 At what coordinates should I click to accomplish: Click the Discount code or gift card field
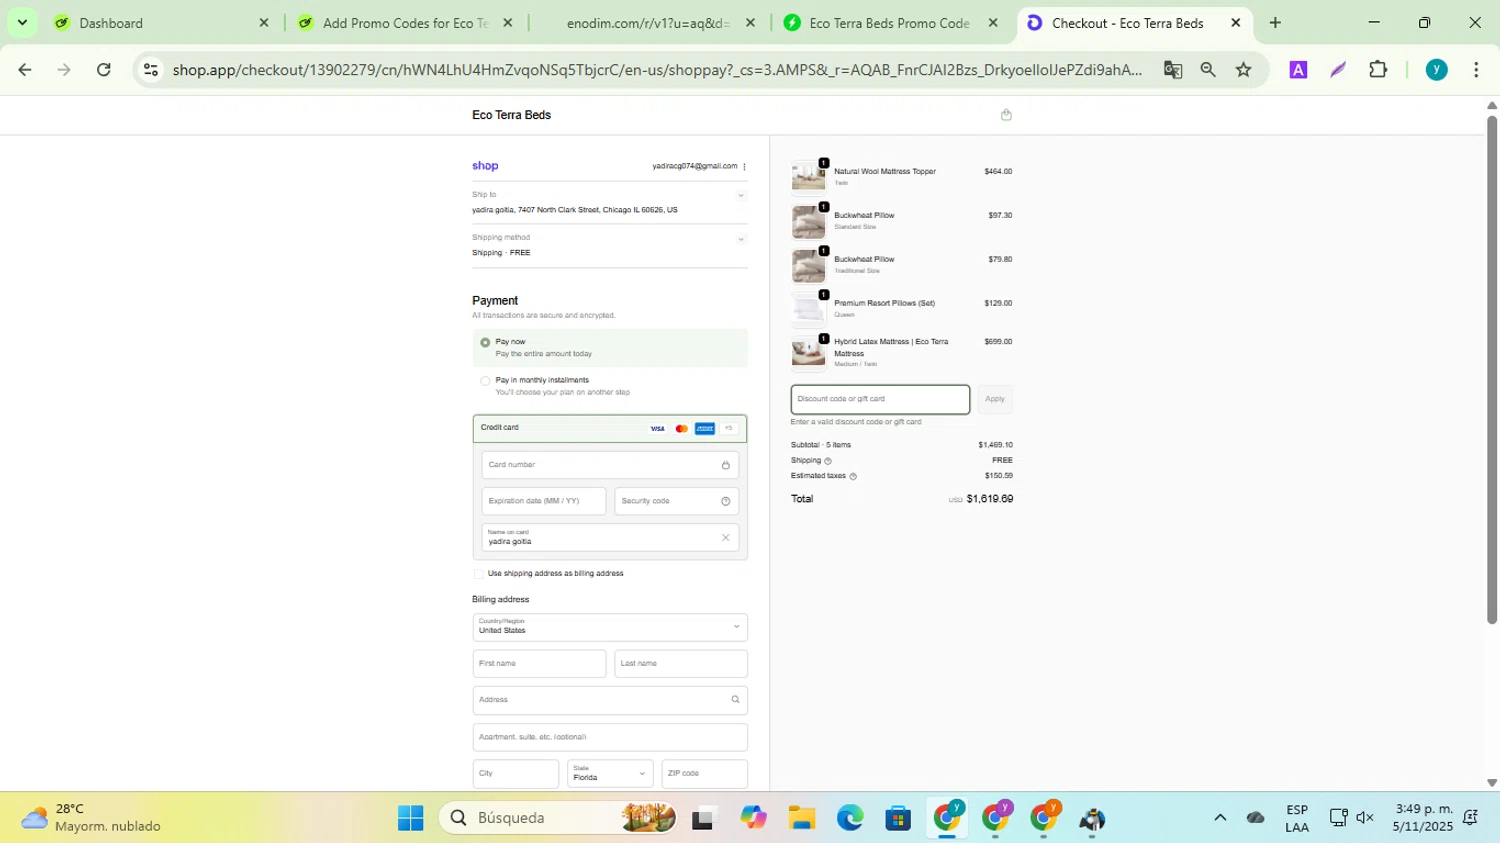pyautogui.click(x=880, y=399)
